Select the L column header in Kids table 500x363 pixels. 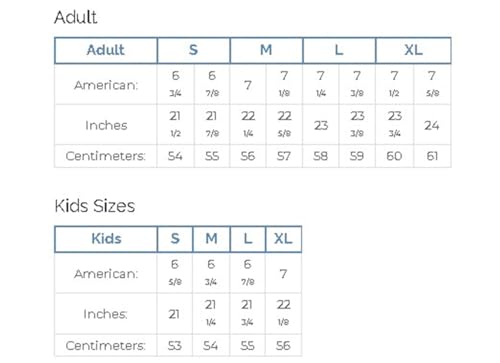click(x=248, y=239)
